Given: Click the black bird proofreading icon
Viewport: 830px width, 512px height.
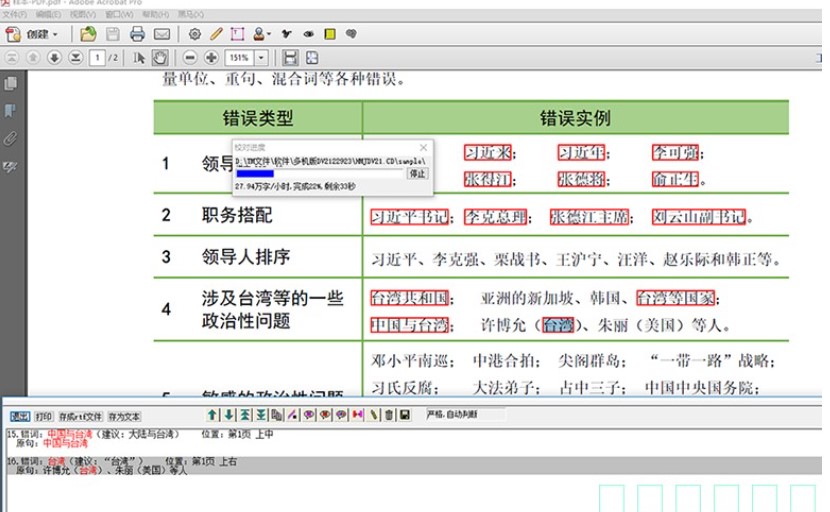Looking at the screenshot, I should 286,34.
